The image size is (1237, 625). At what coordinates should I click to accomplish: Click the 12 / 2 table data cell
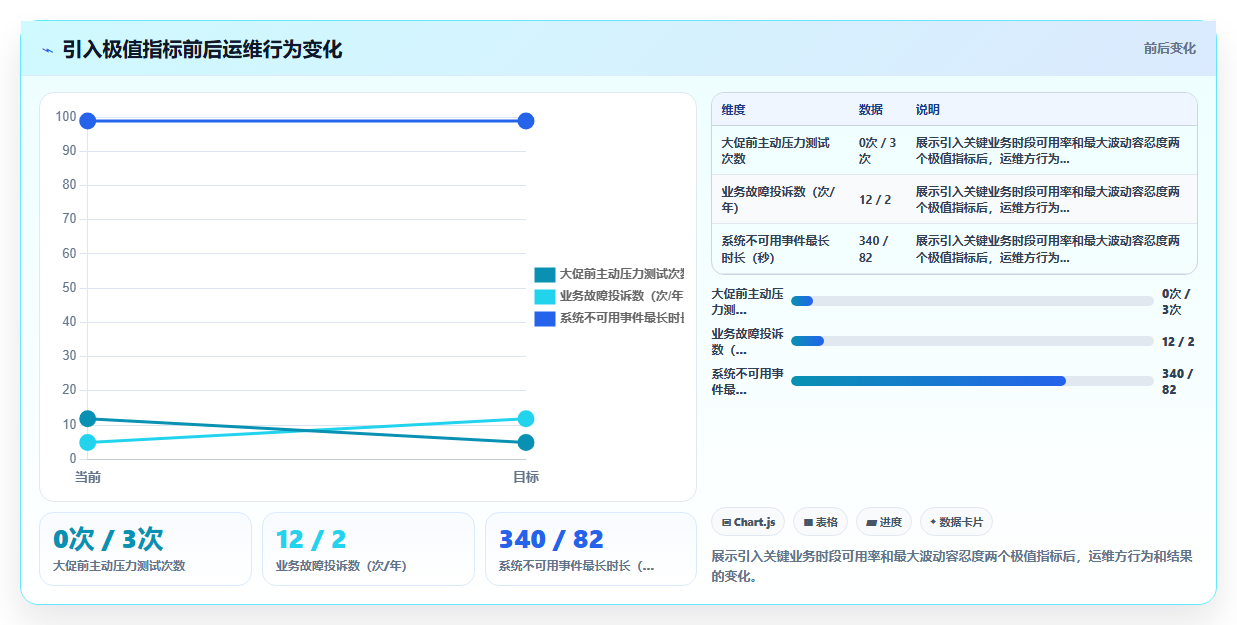[x=877, y=199]
